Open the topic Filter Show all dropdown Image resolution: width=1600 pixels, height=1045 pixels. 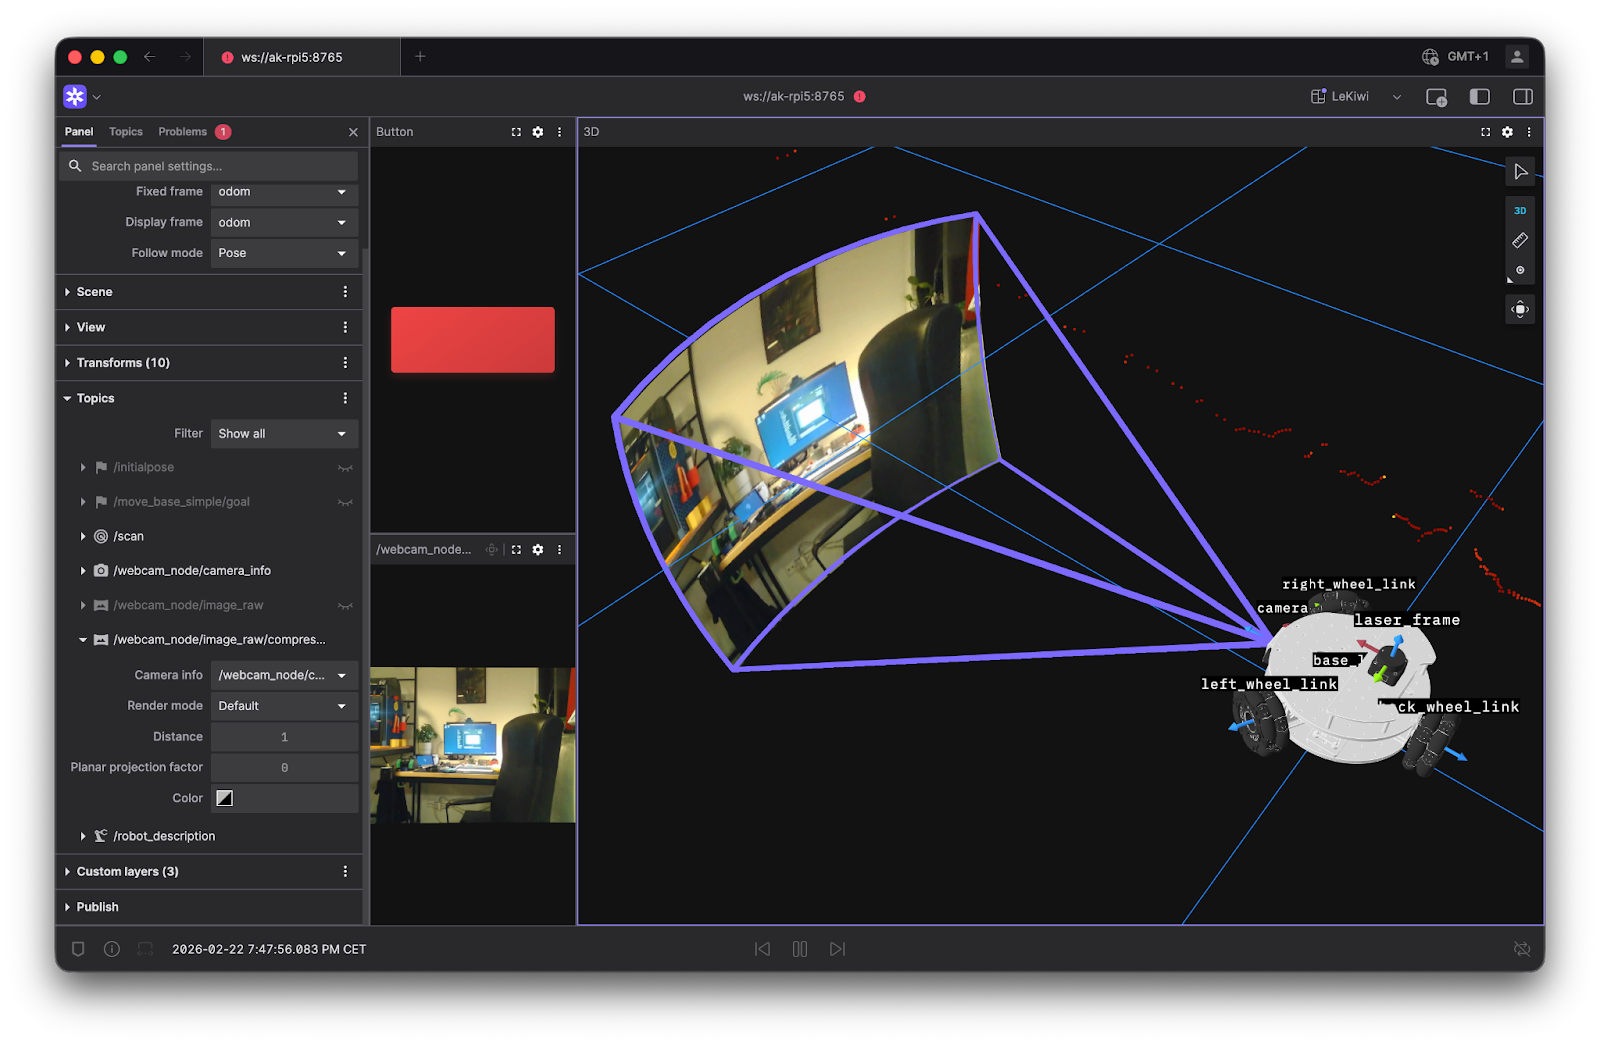pos(284,433)
